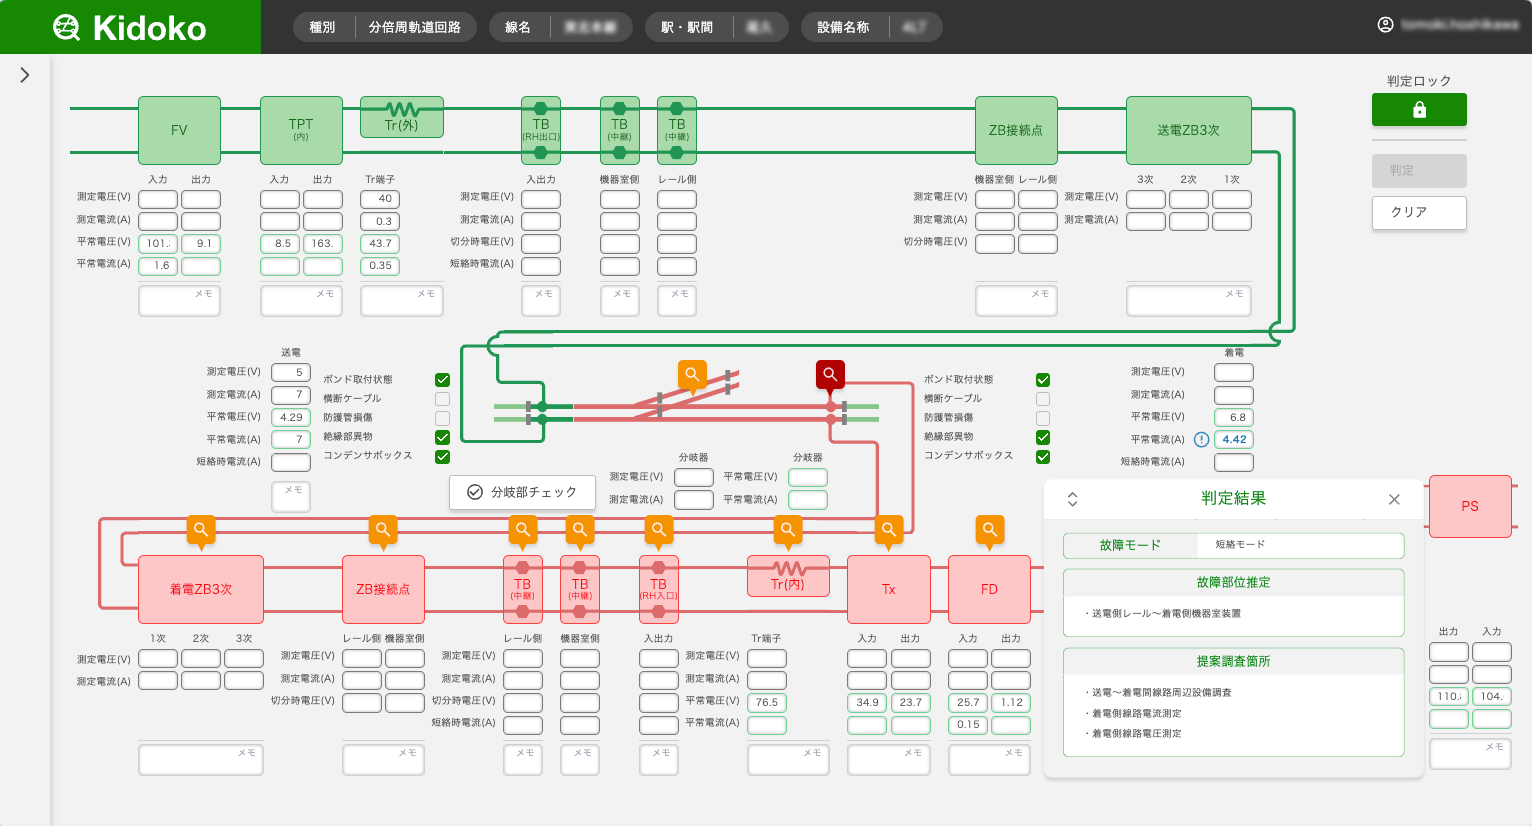This screenshot has height=826, width=1532.
Task: Click the magnifier above the red ZB接続点 block
Action: tap(383, 529)
